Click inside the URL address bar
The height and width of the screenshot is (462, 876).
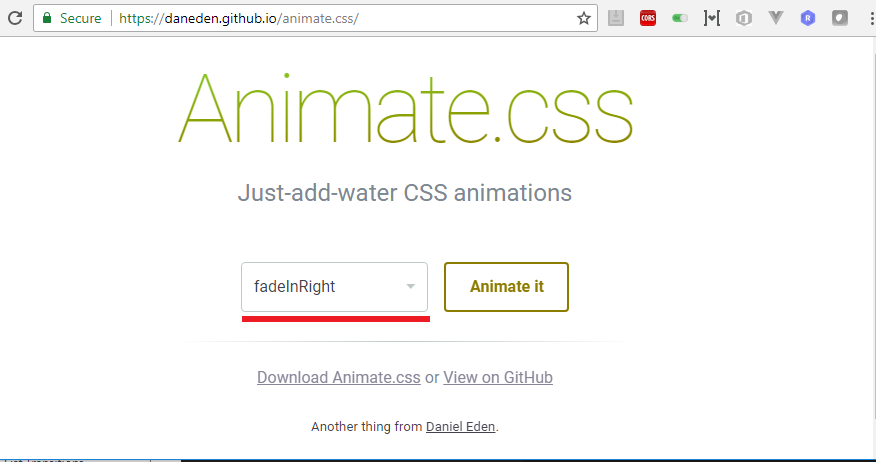[346, 18]
